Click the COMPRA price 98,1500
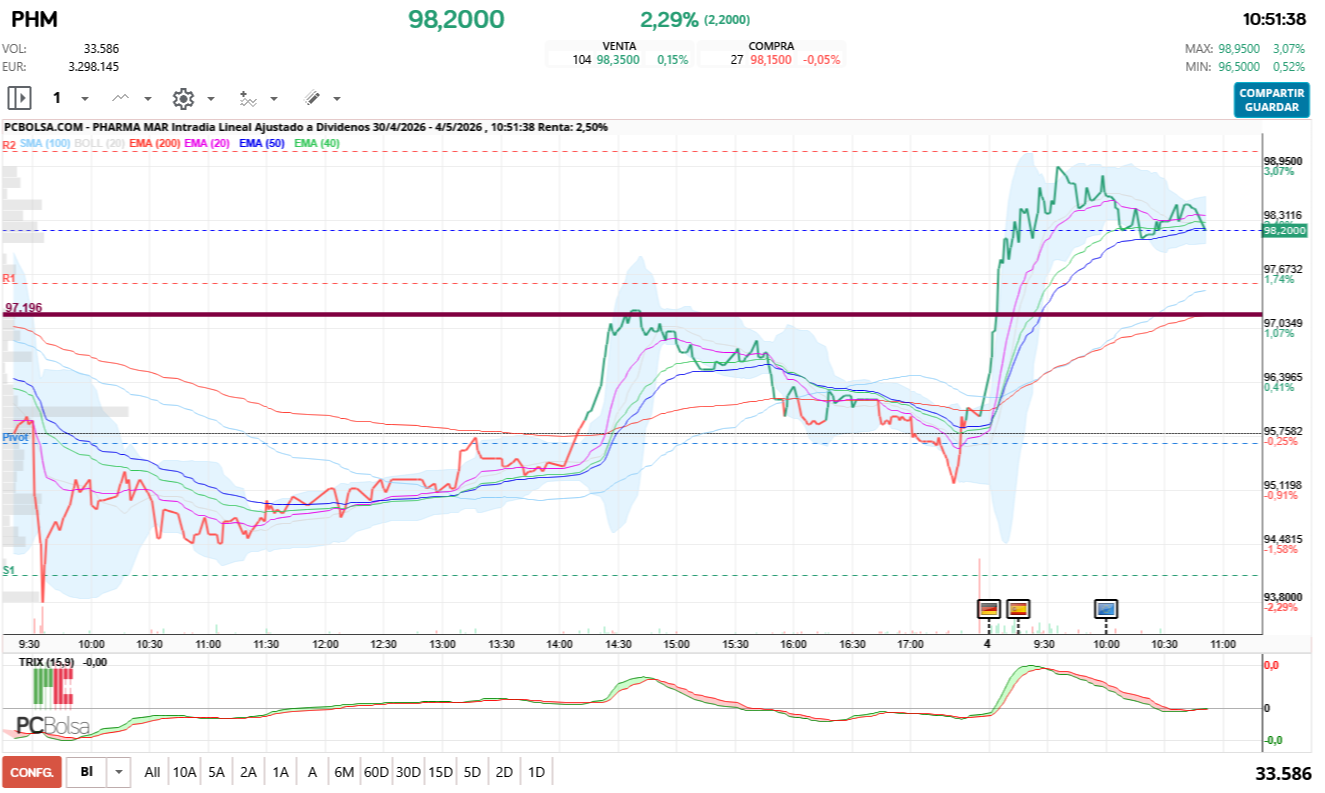 771,60
